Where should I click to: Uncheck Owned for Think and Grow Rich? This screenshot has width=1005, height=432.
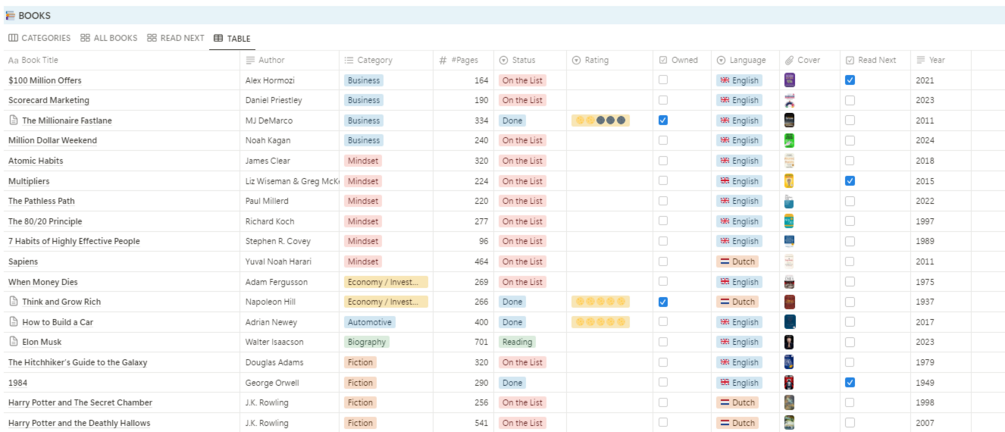point(663,301)
